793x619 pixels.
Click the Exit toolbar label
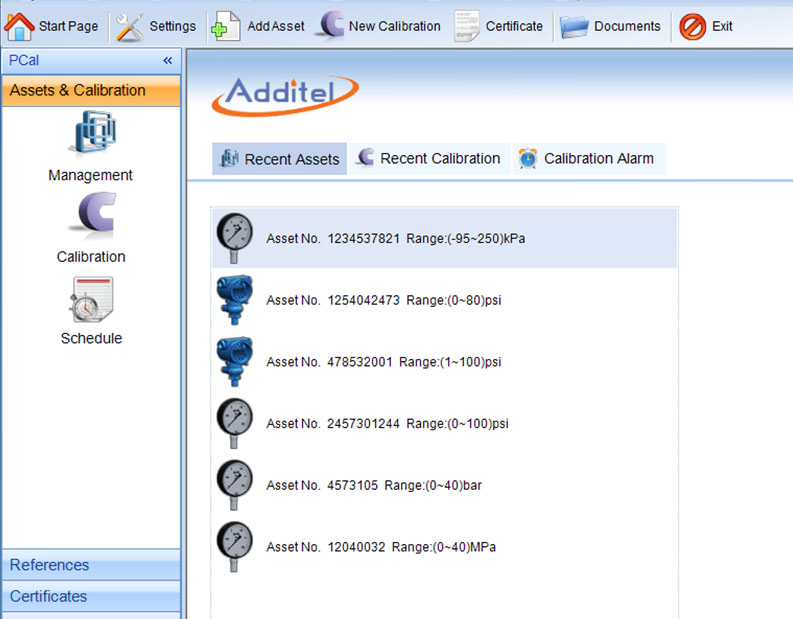(x=722, y=26)
